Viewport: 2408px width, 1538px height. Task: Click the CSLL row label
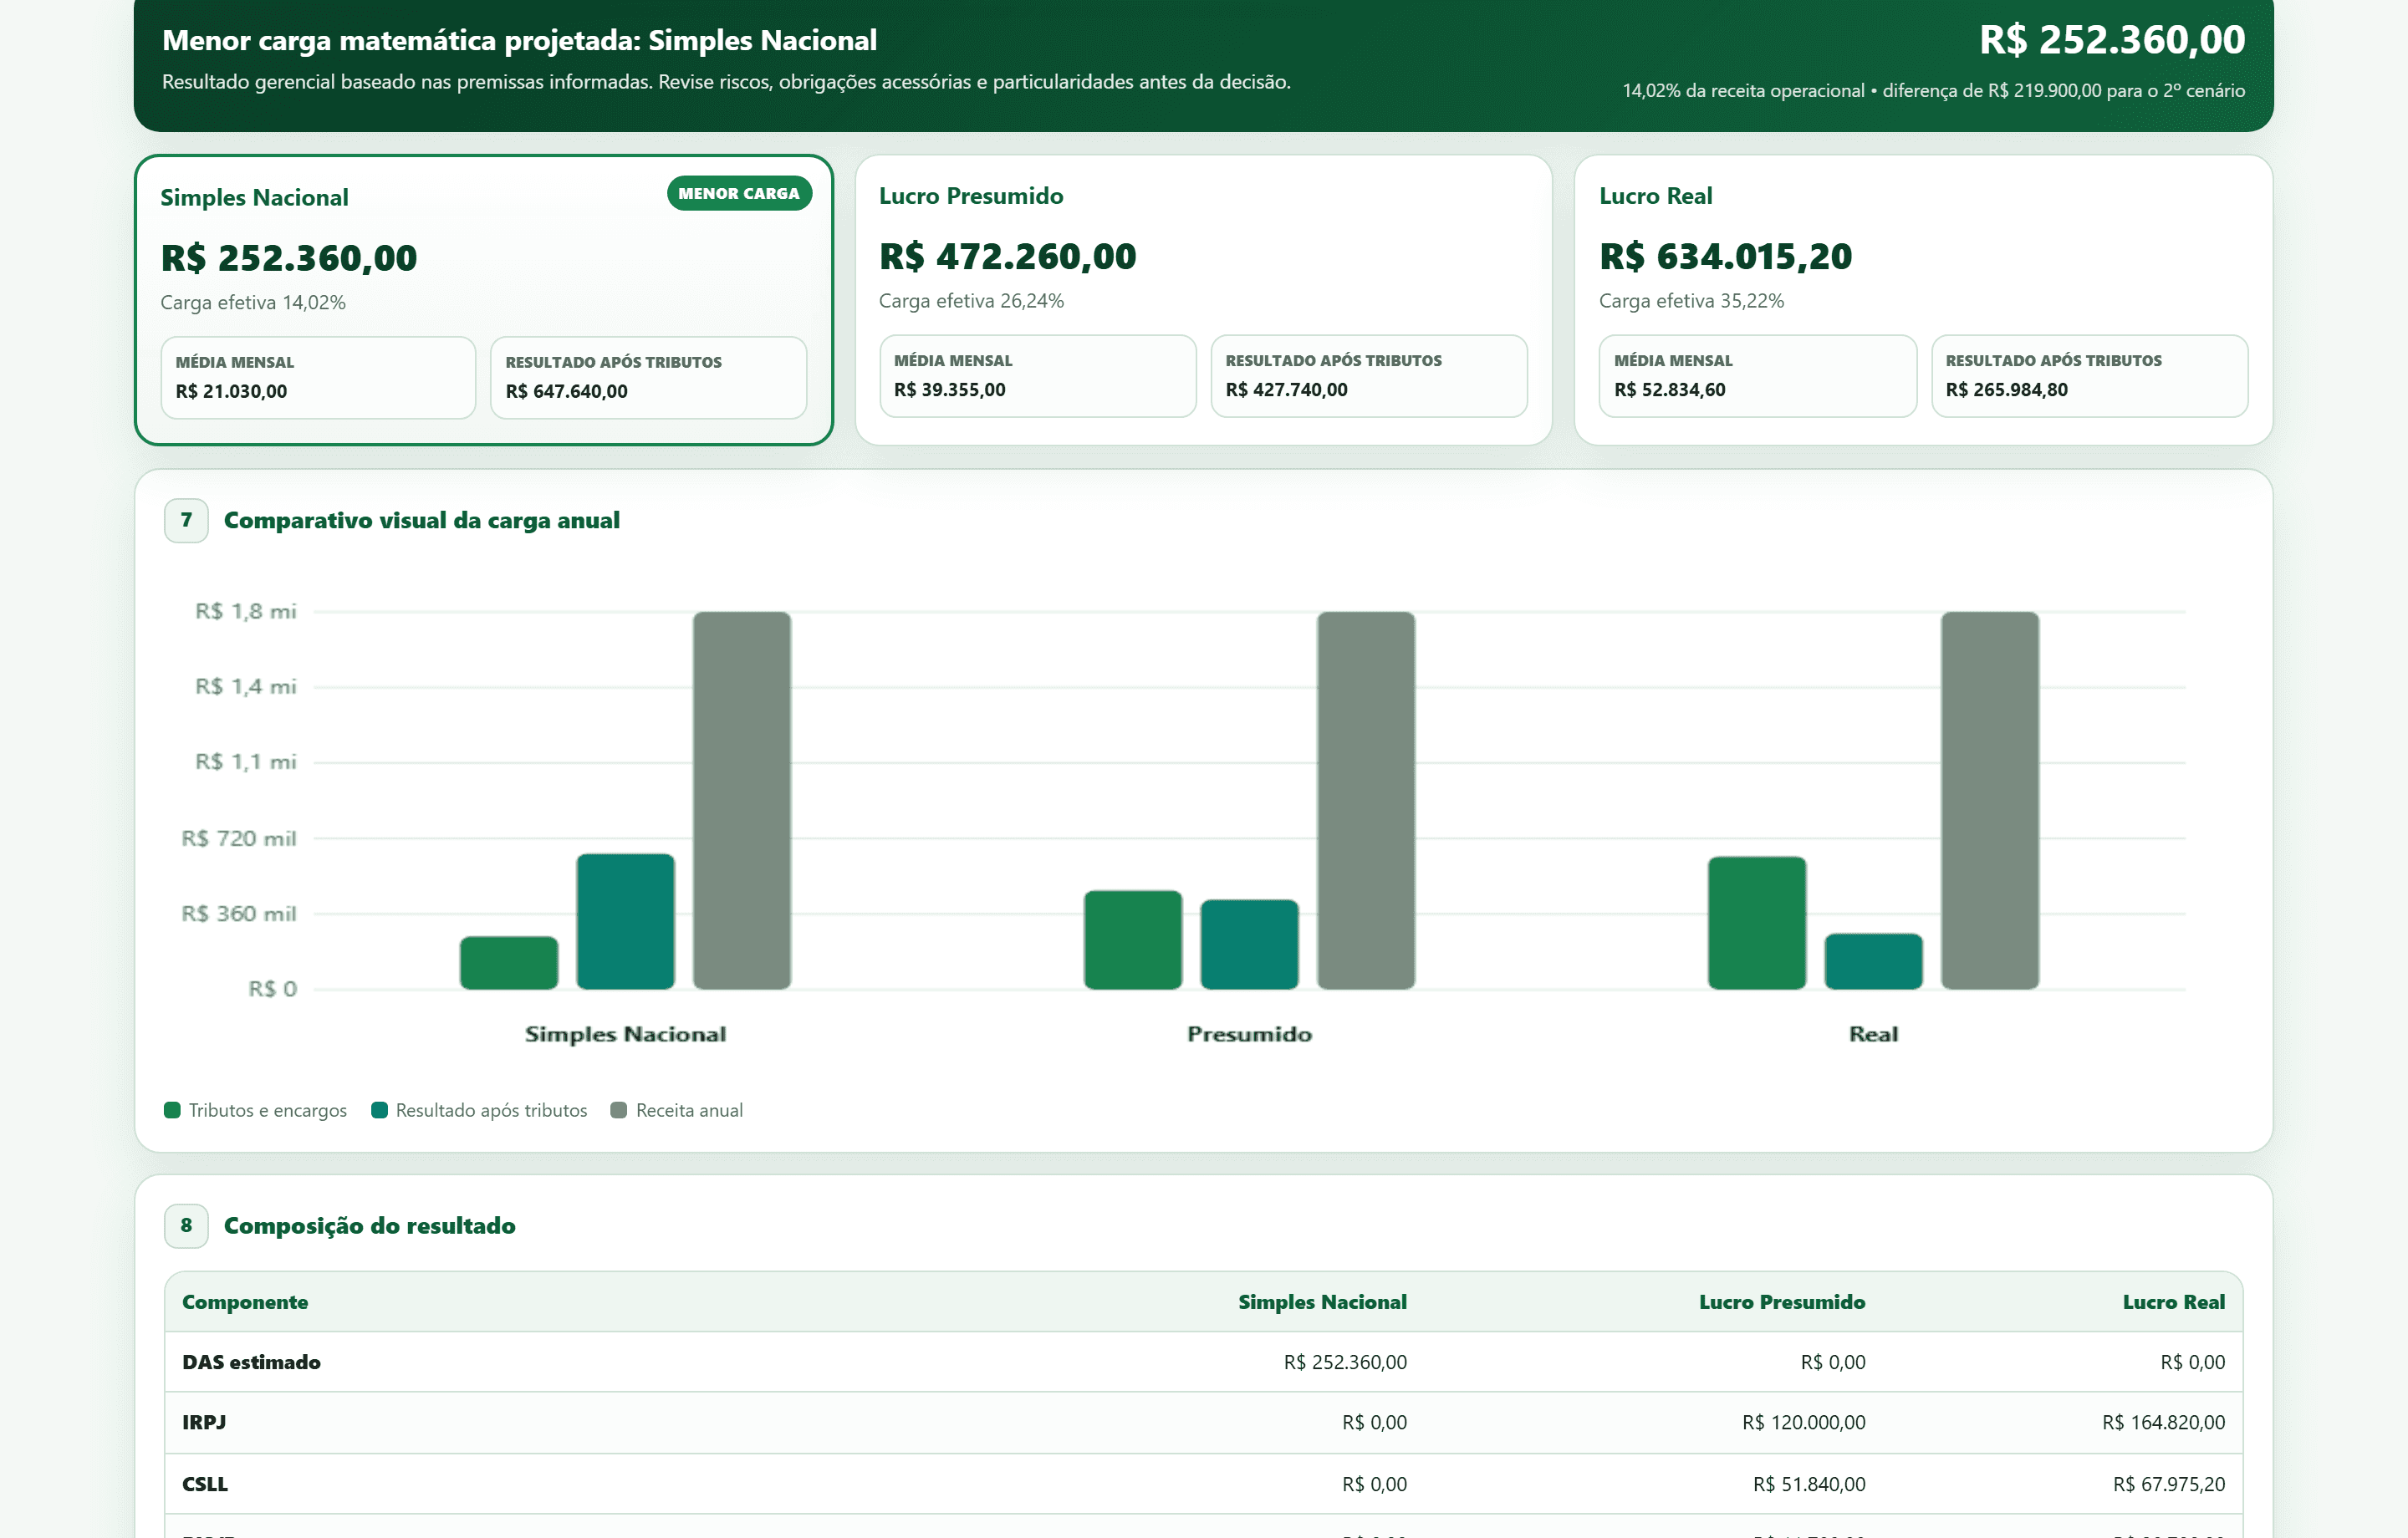tap(205, 1484)
